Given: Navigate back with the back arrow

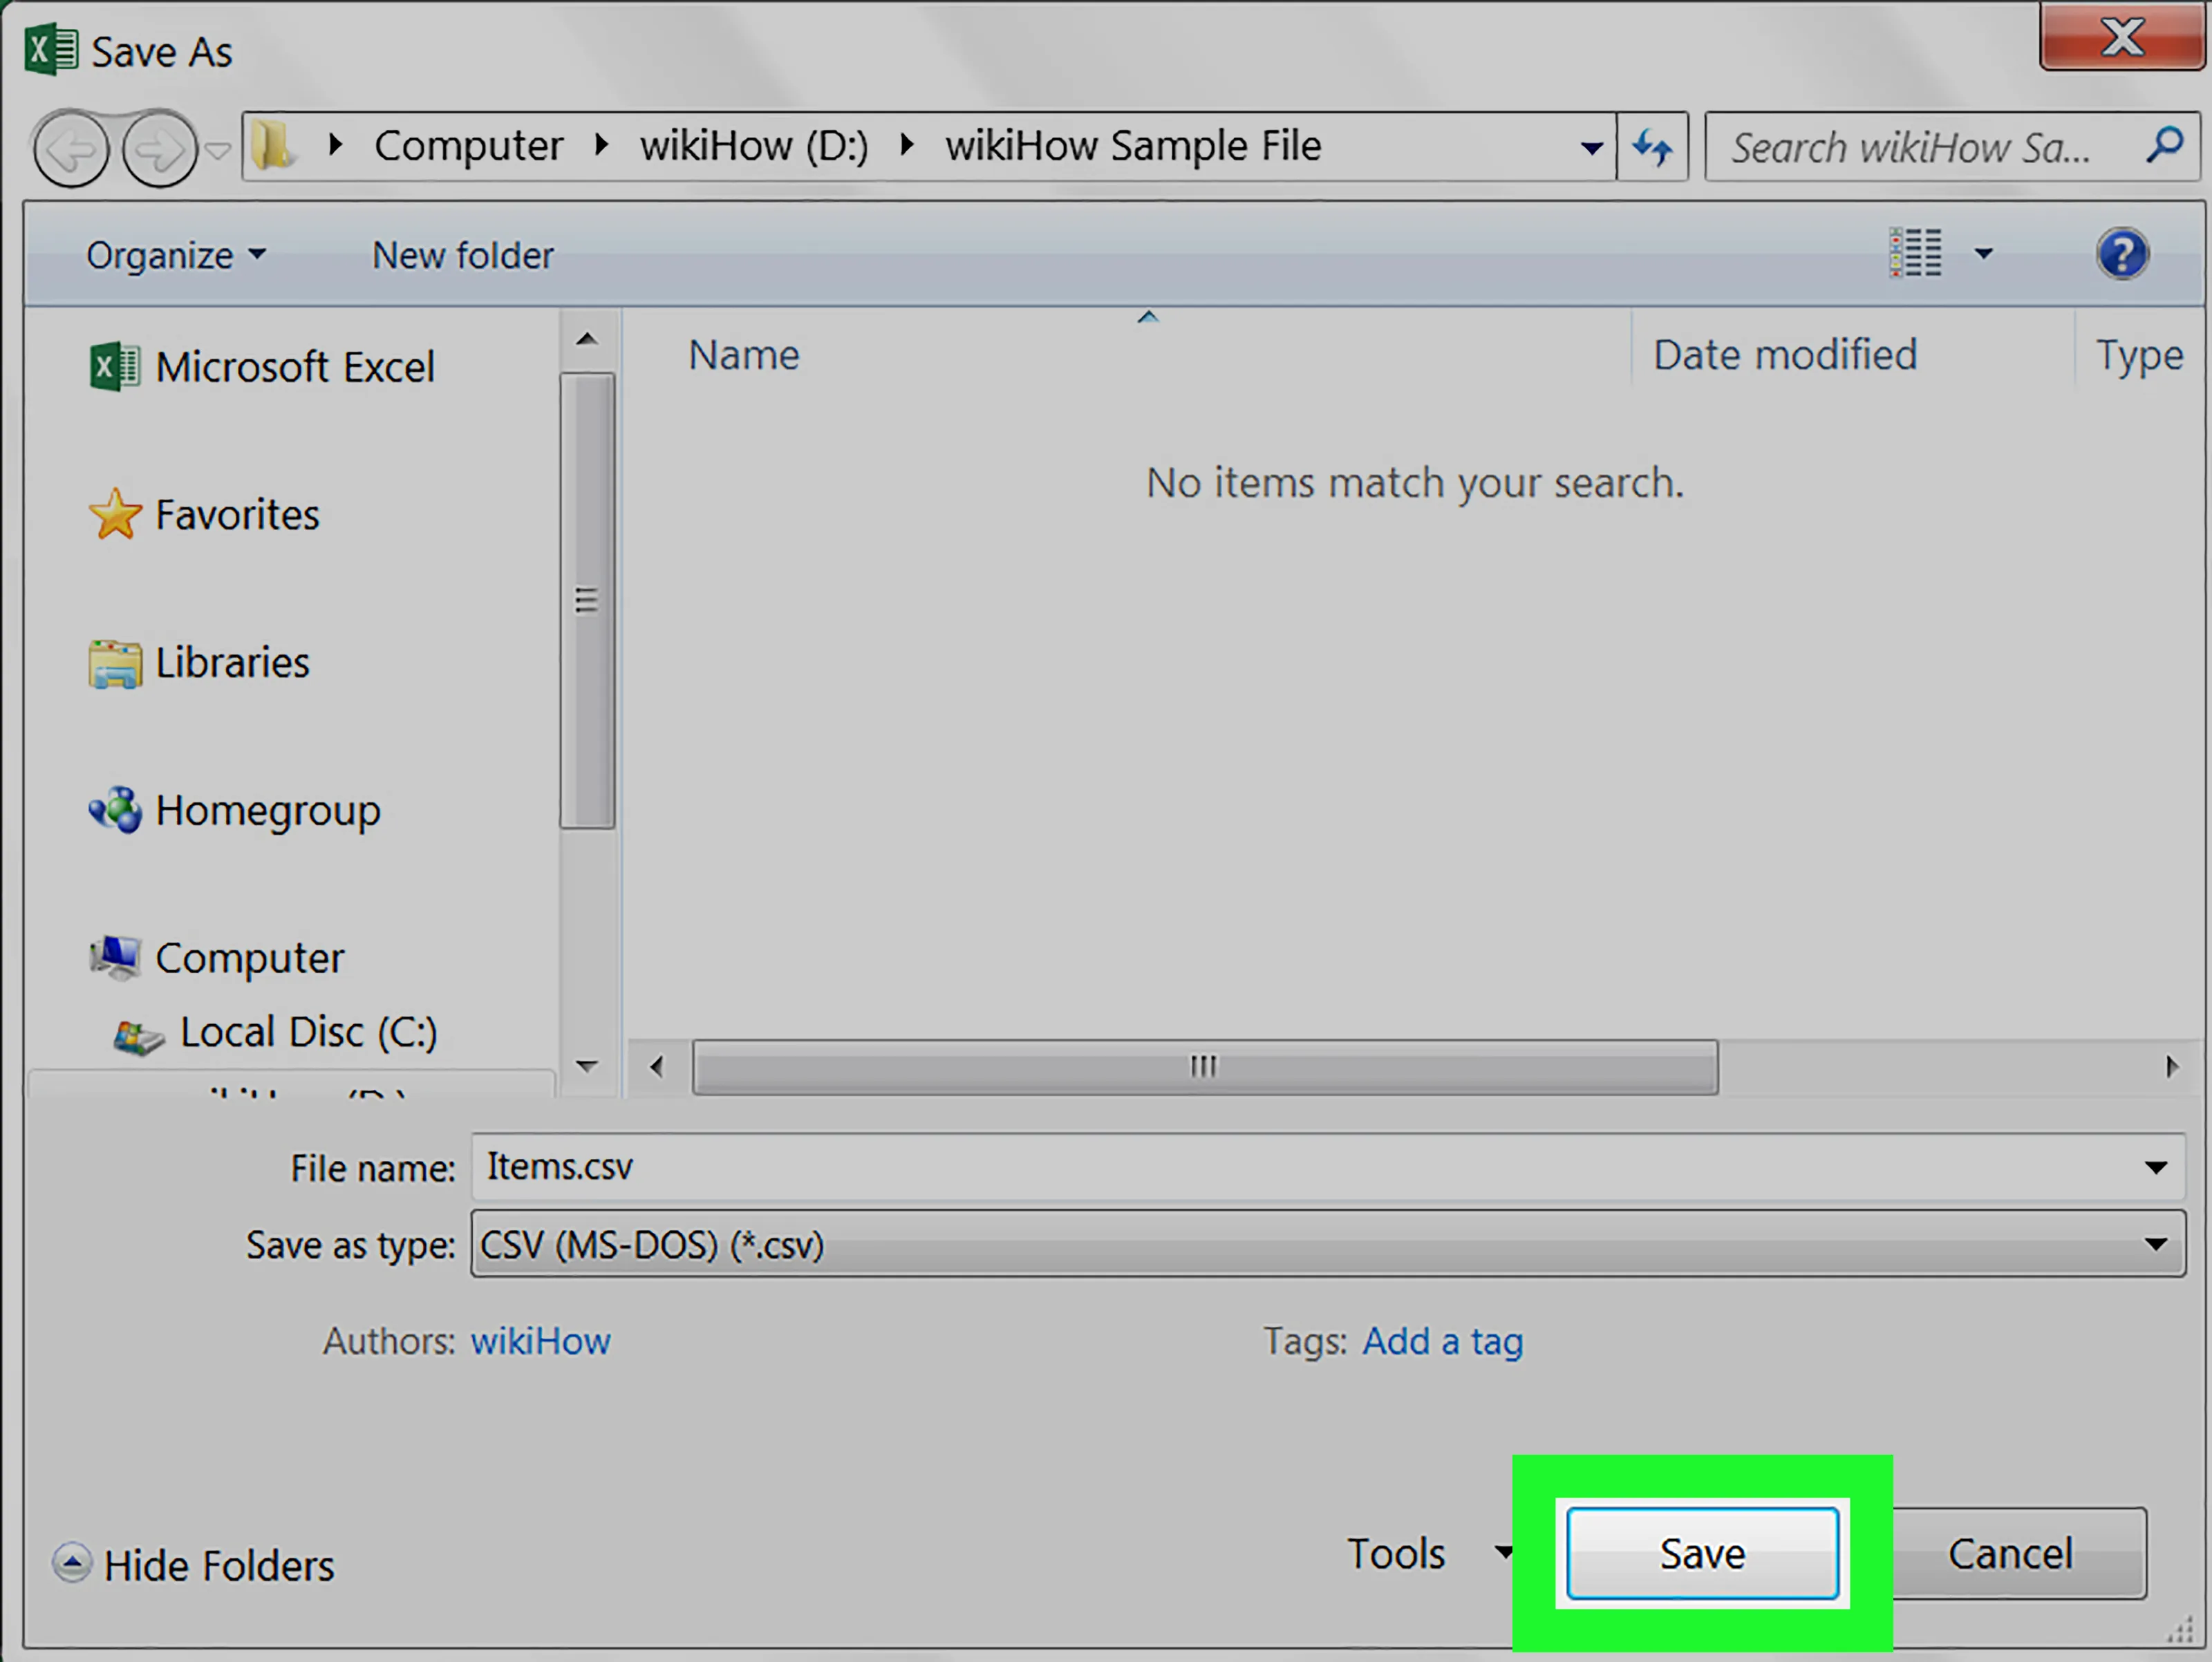Looking at the screenshot, I should (70, 148).
